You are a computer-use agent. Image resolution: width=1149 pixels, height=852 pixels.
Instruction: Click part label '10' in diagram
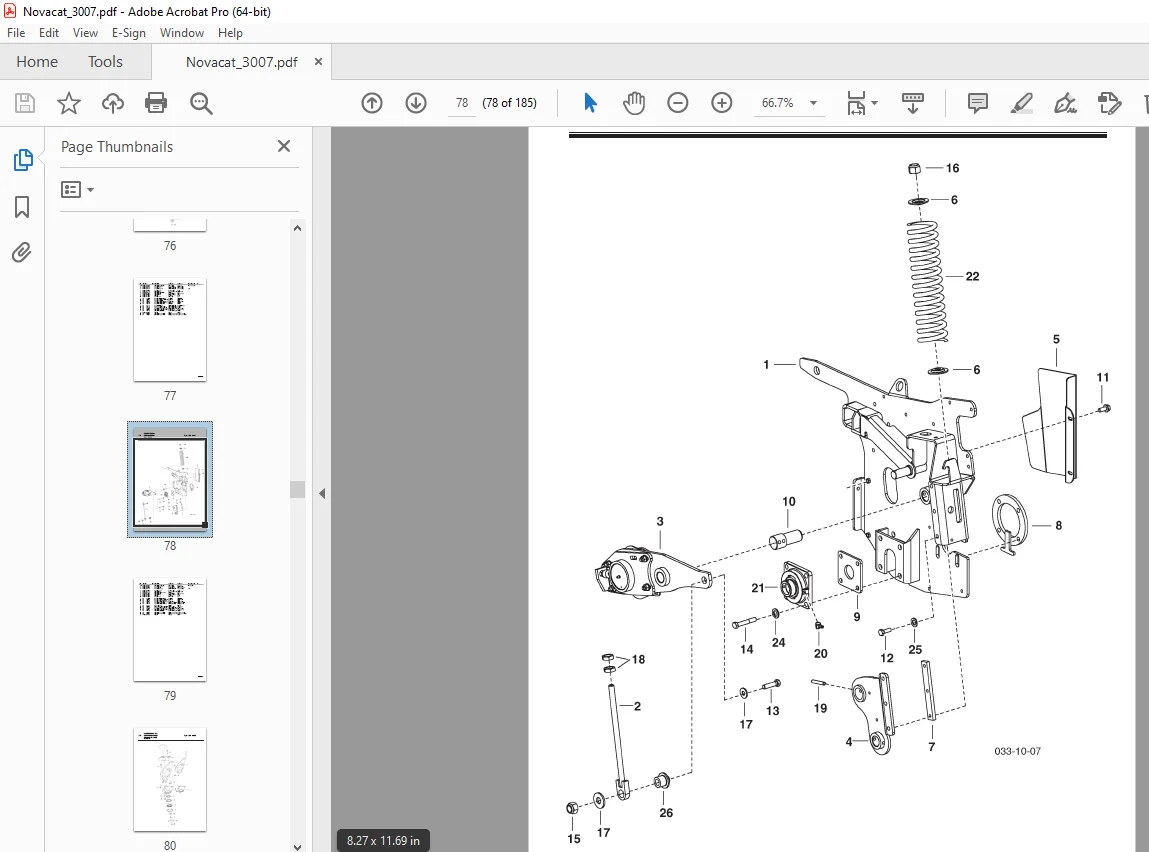pyautogui.click(x=788, y=502)
